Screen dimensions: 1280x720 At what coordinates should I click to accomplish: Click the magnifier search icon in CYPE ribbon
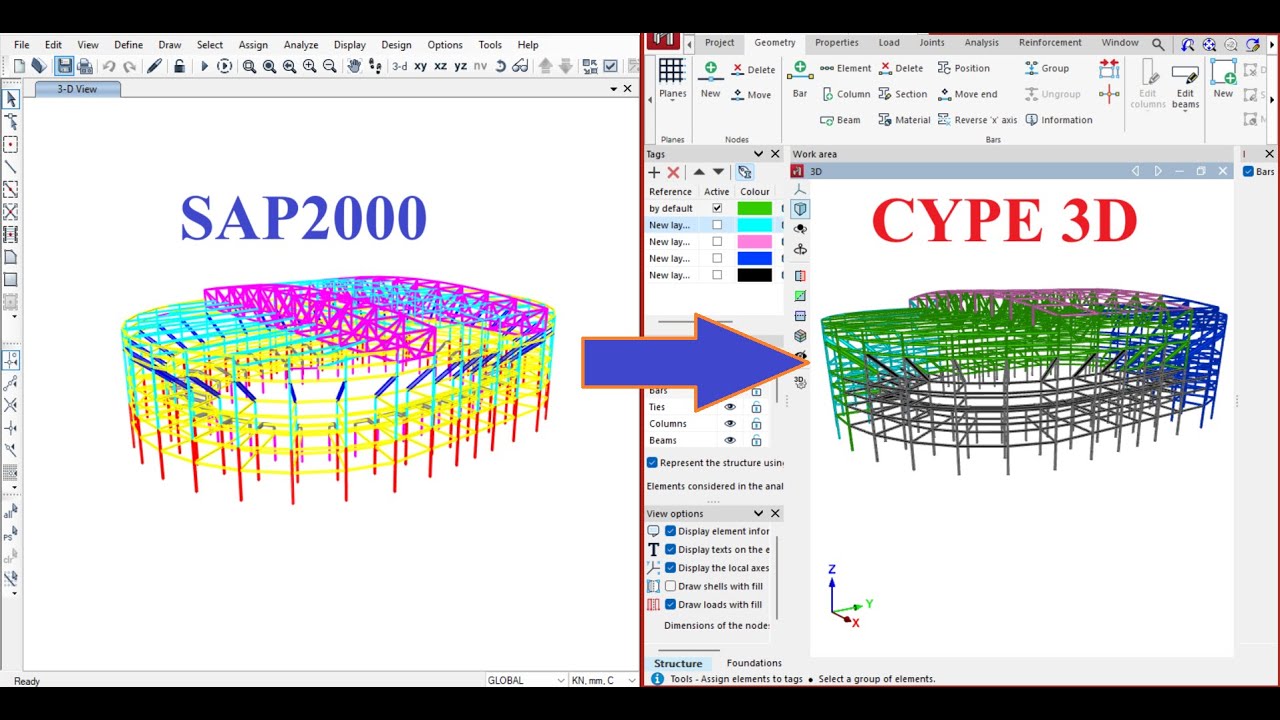click(x=1157, y=44)
